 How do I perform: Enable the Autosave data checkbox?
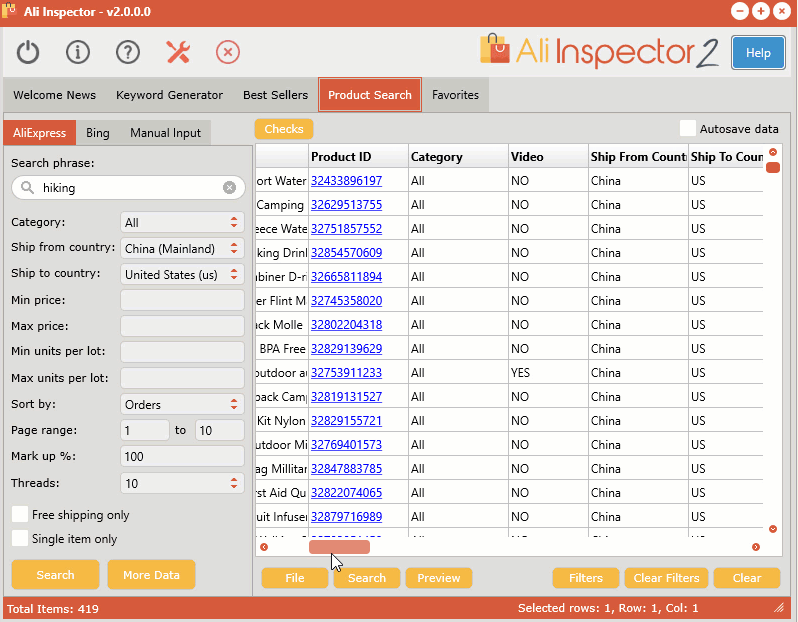click(688, 129)
